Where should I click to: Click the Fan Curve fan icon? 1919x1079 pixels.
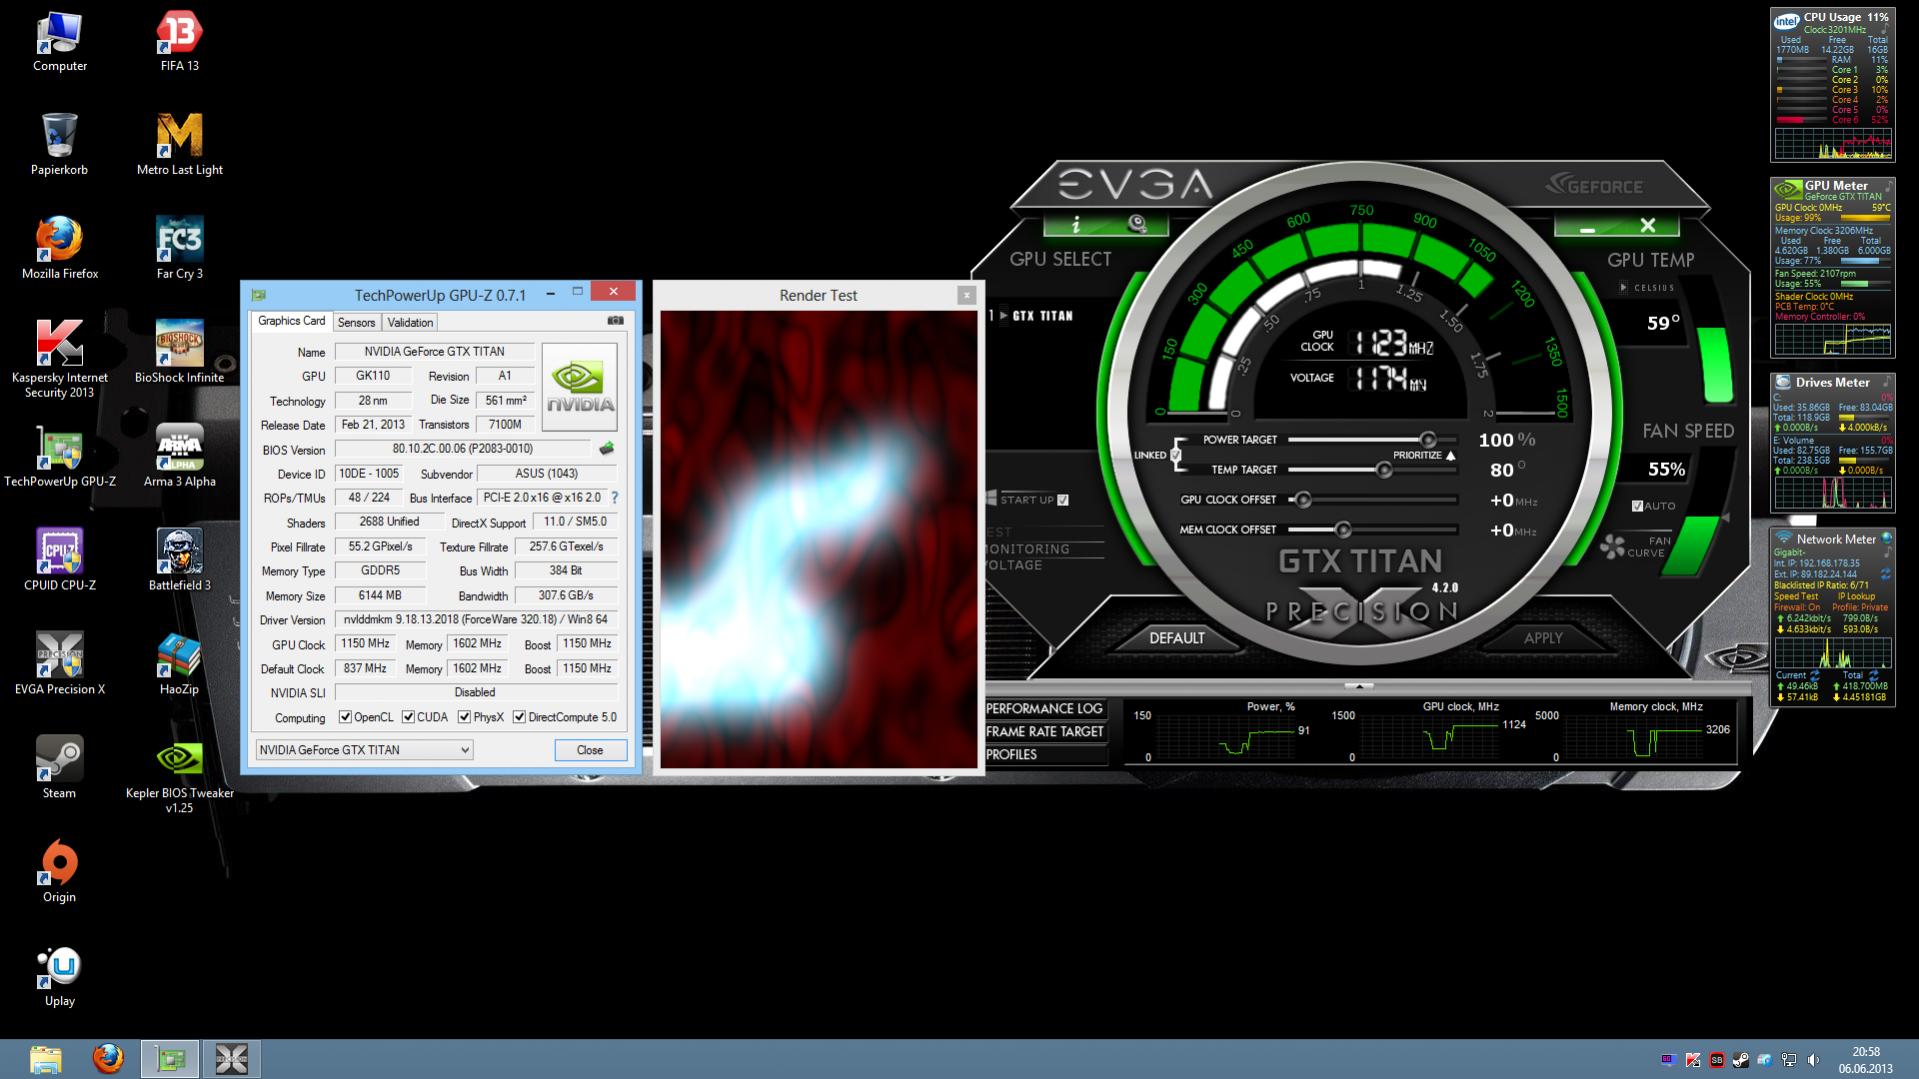[1613, 546]
